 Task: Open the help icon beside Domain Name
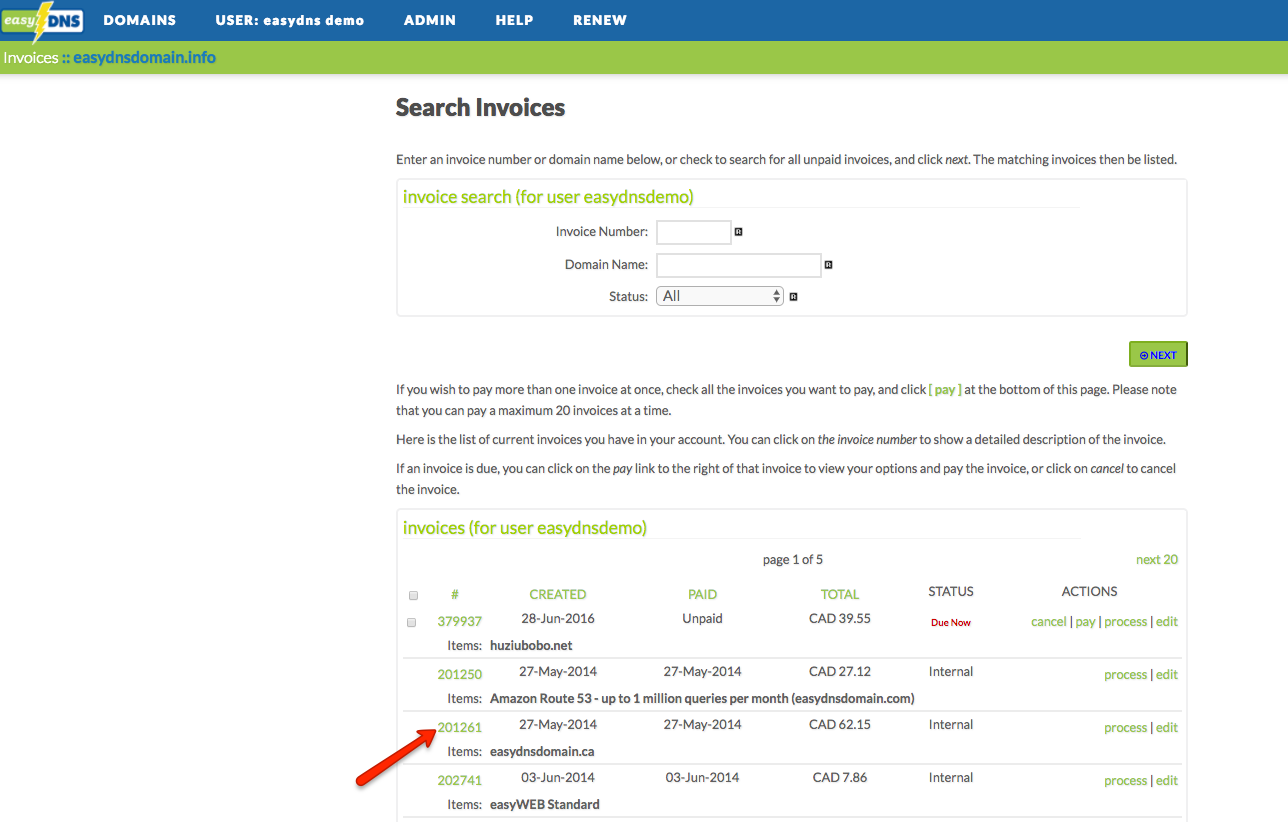coord(828,265)
